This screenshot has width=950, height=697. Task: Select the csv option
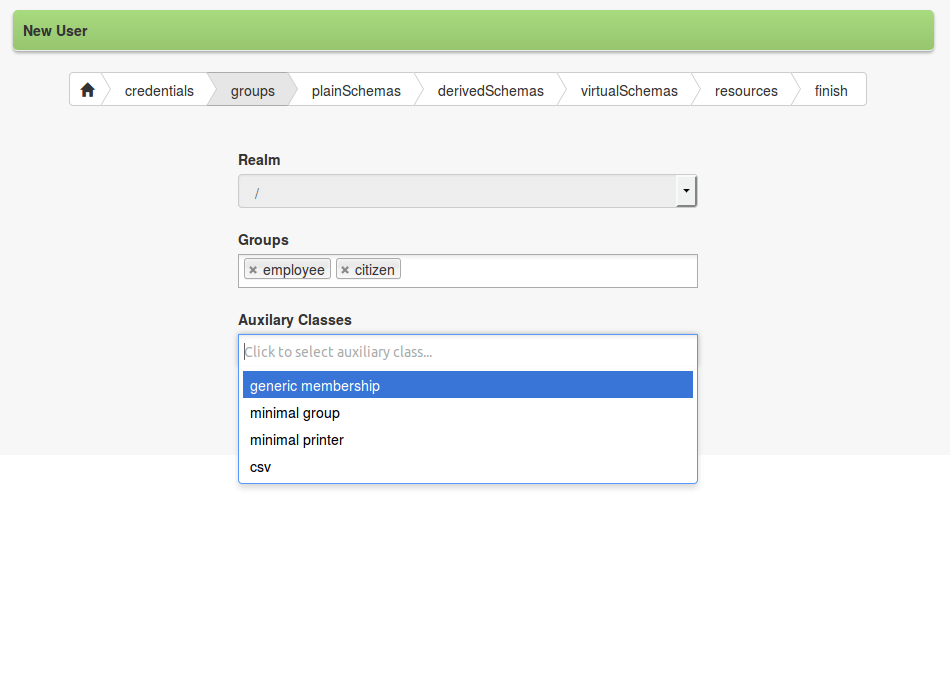[468, 467]
